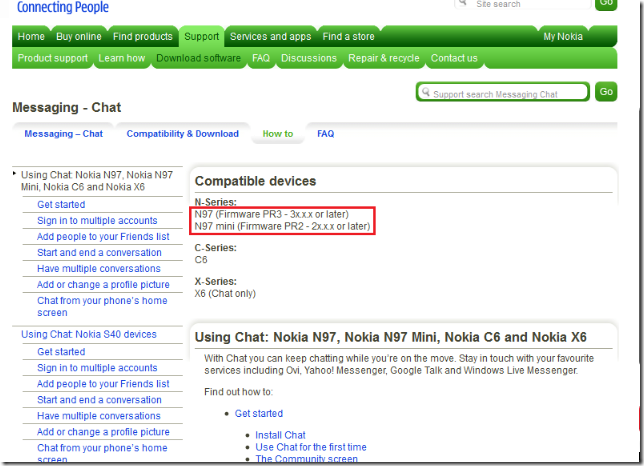This screenshot has height=466, width=644.
Task: Open Chat from phone's home screen, N97 section
Action: [102, 306]
